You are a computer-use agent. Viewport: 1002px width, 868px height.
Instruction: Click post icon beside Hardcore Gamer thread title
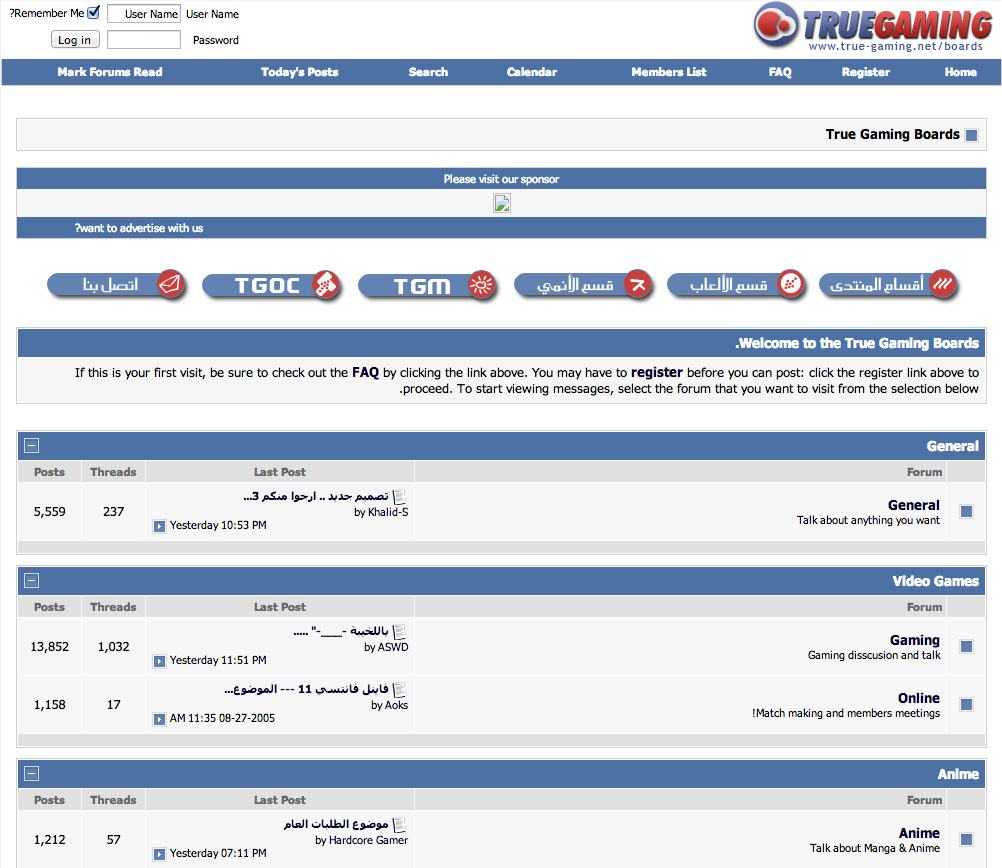tap(399, 825)
